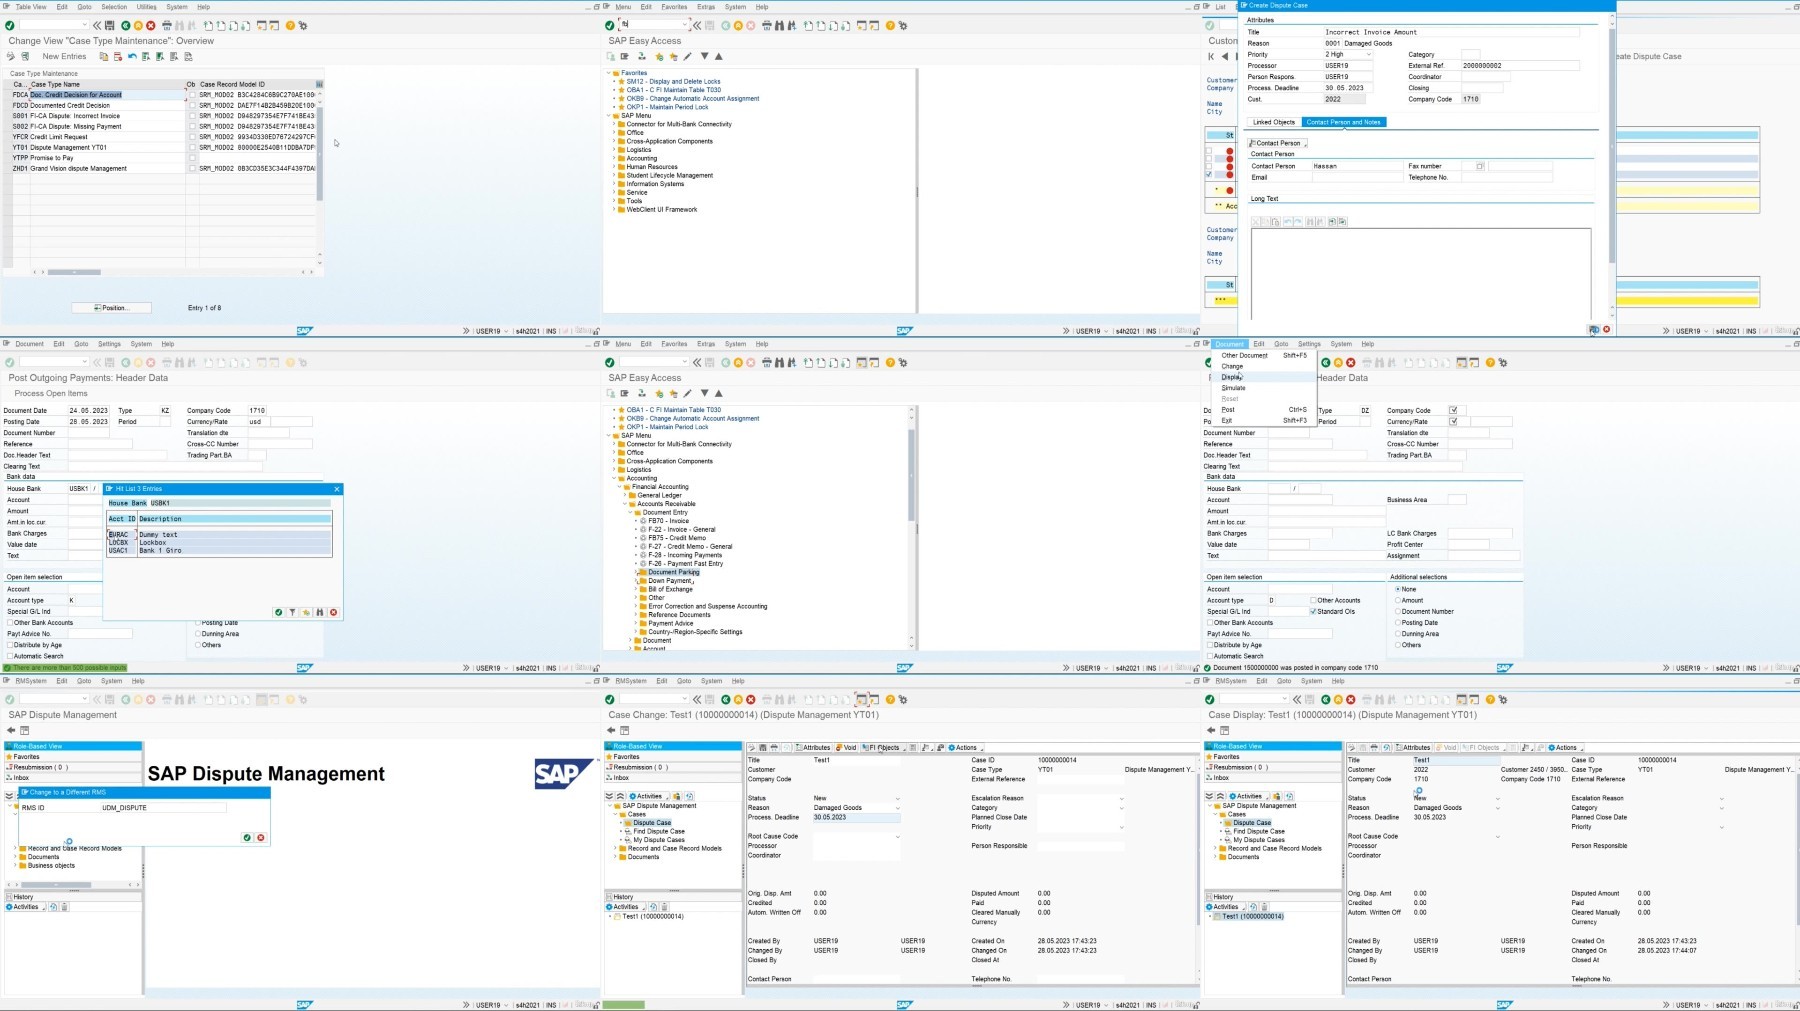Click vertical scrollbar of Create Dispute Case dialog
Screen dimensions: 1800x1011
(1610, 146)
